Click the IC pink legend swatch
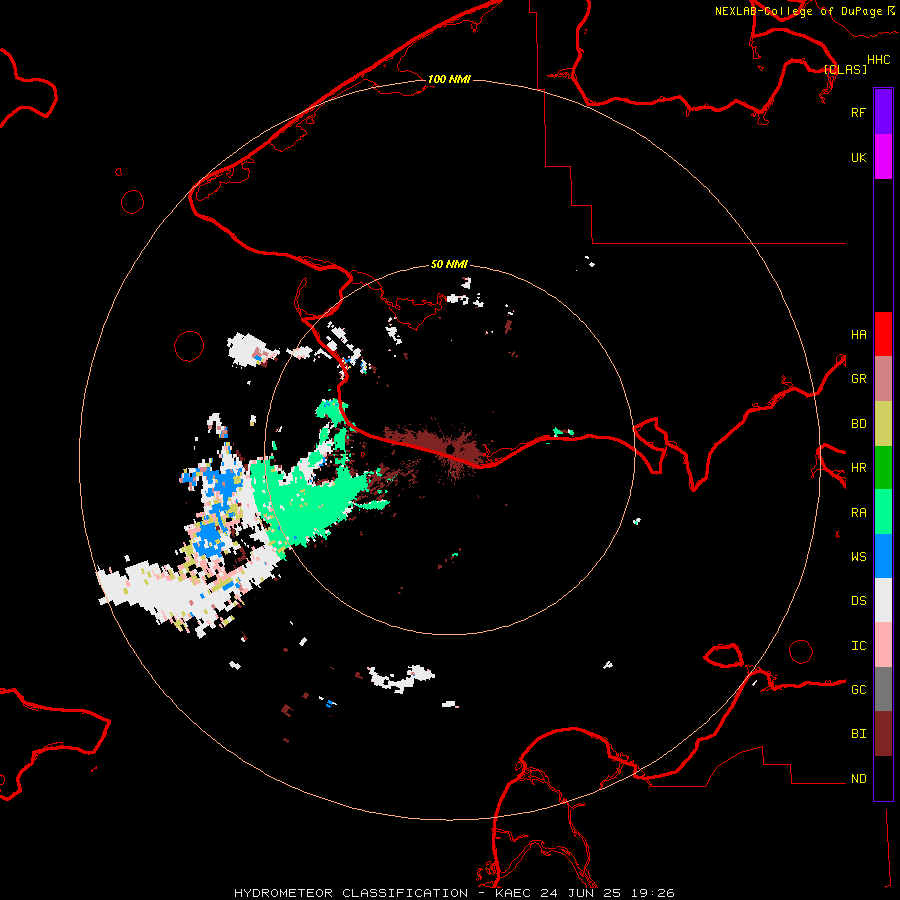Screen dimensions: 900x900 point(883,645)
